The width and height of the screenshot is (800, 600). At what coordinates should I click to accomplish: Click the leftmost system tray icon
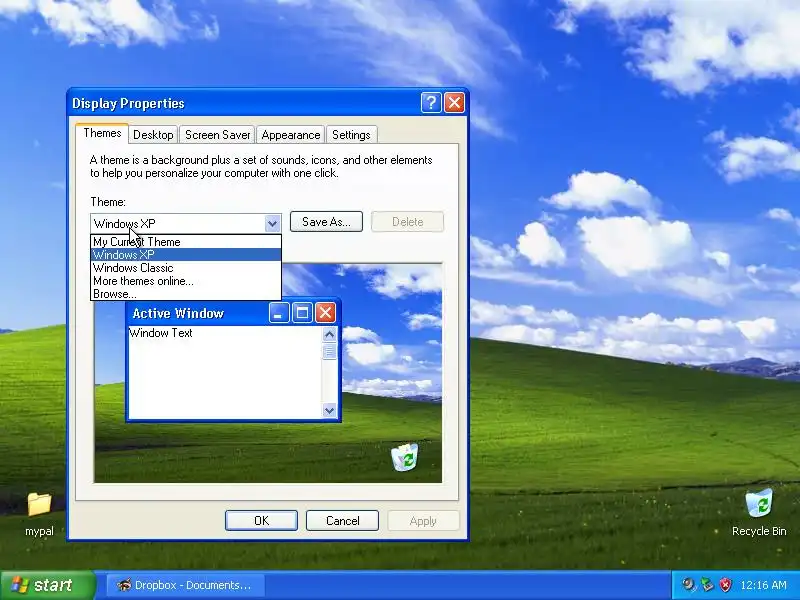coord(689,585)
